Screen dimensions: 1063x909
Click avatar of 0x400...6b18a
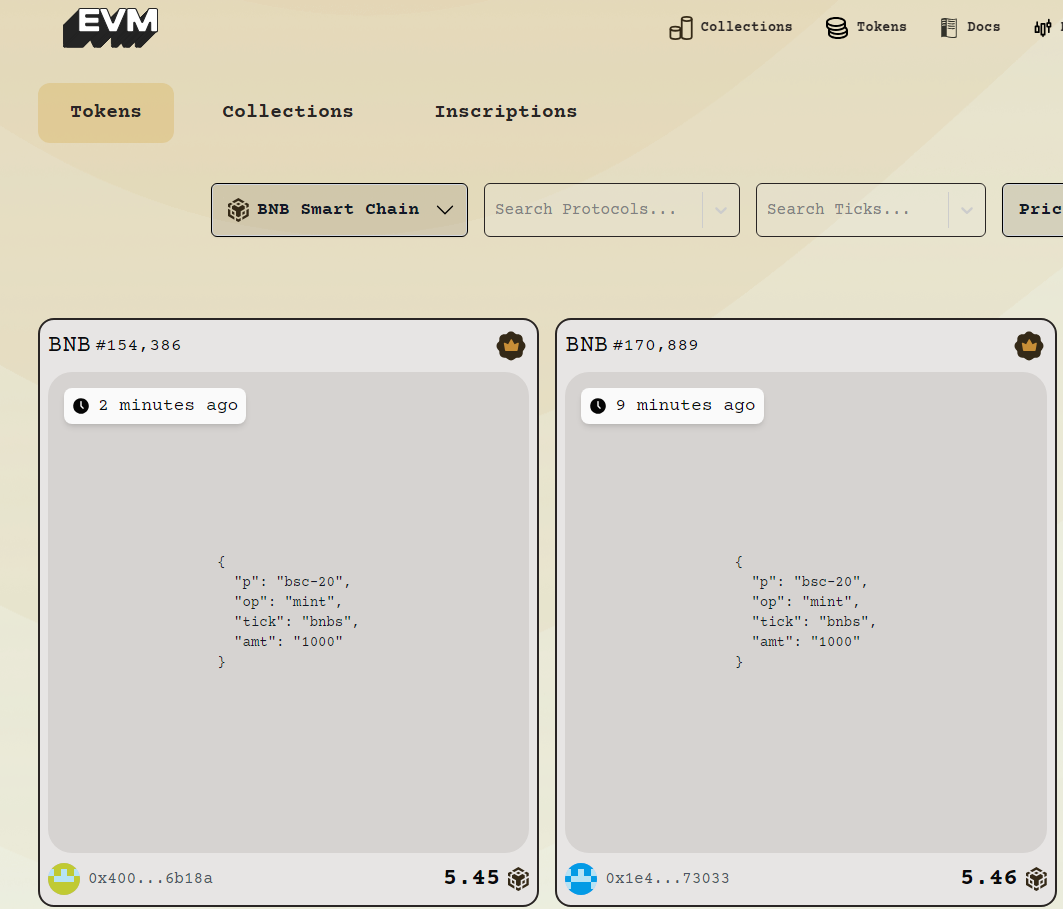64,878
